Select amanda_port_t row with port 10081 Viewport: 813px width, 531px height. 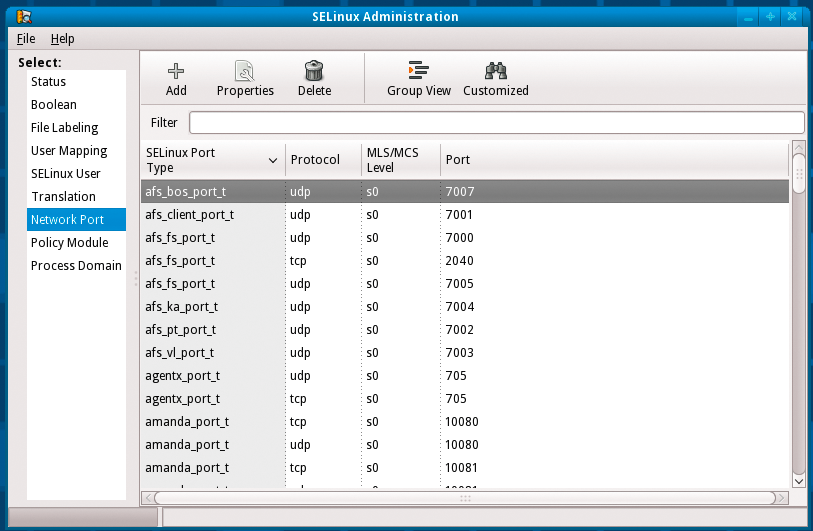465,467
